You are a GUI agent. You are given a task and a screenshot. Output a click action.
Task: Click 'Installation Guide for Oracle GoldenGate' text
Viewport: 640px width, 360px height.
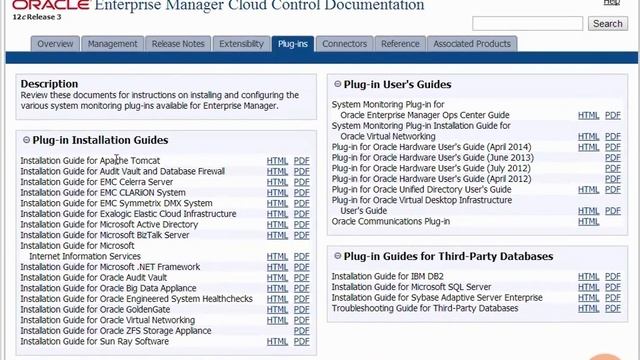click(x=95, y=309)
